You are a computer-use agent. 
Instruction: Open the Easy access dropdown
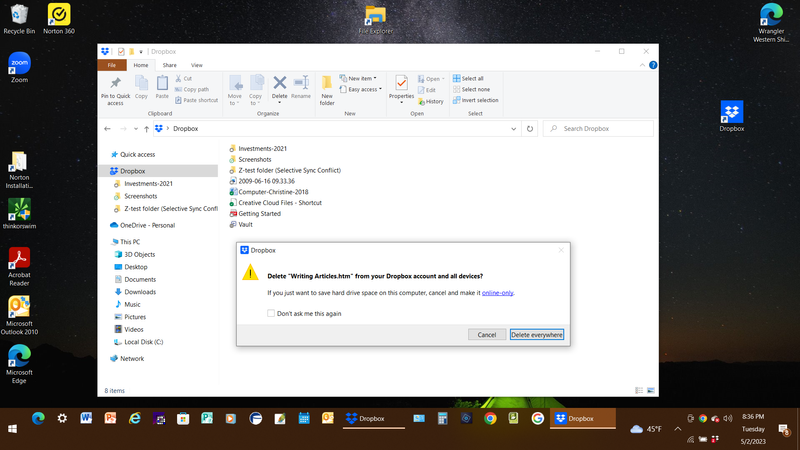point(361,89)
